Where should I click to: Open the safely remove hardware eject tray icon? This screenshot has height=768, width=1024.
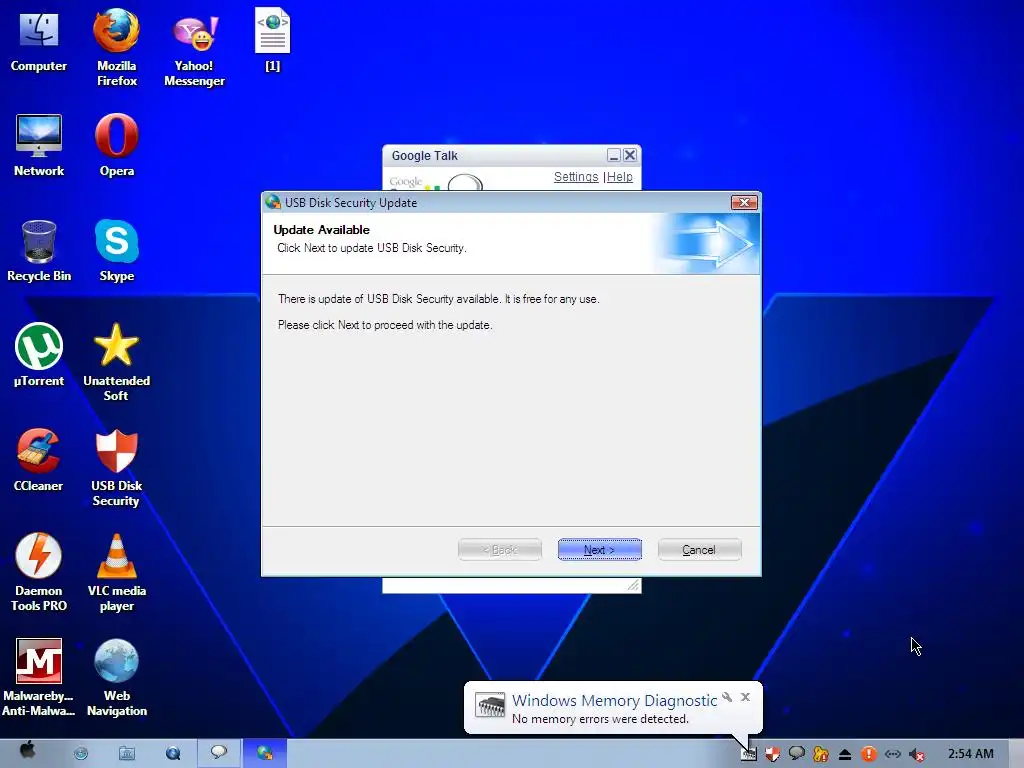pos(844,754)
